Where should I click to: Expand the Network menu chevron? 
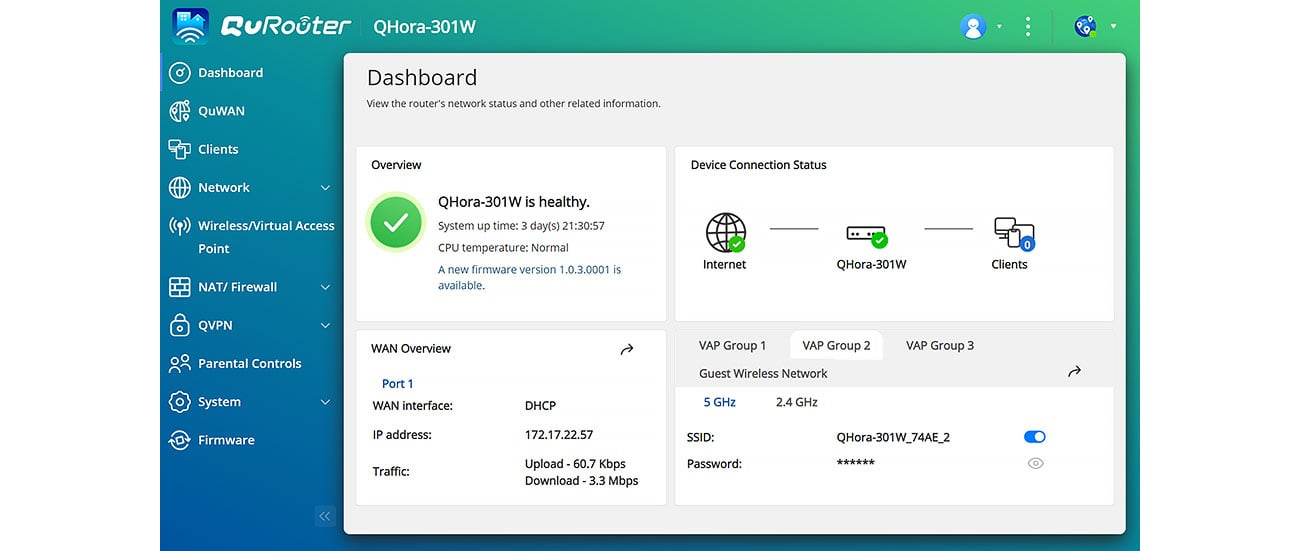(x=325, y=188)
